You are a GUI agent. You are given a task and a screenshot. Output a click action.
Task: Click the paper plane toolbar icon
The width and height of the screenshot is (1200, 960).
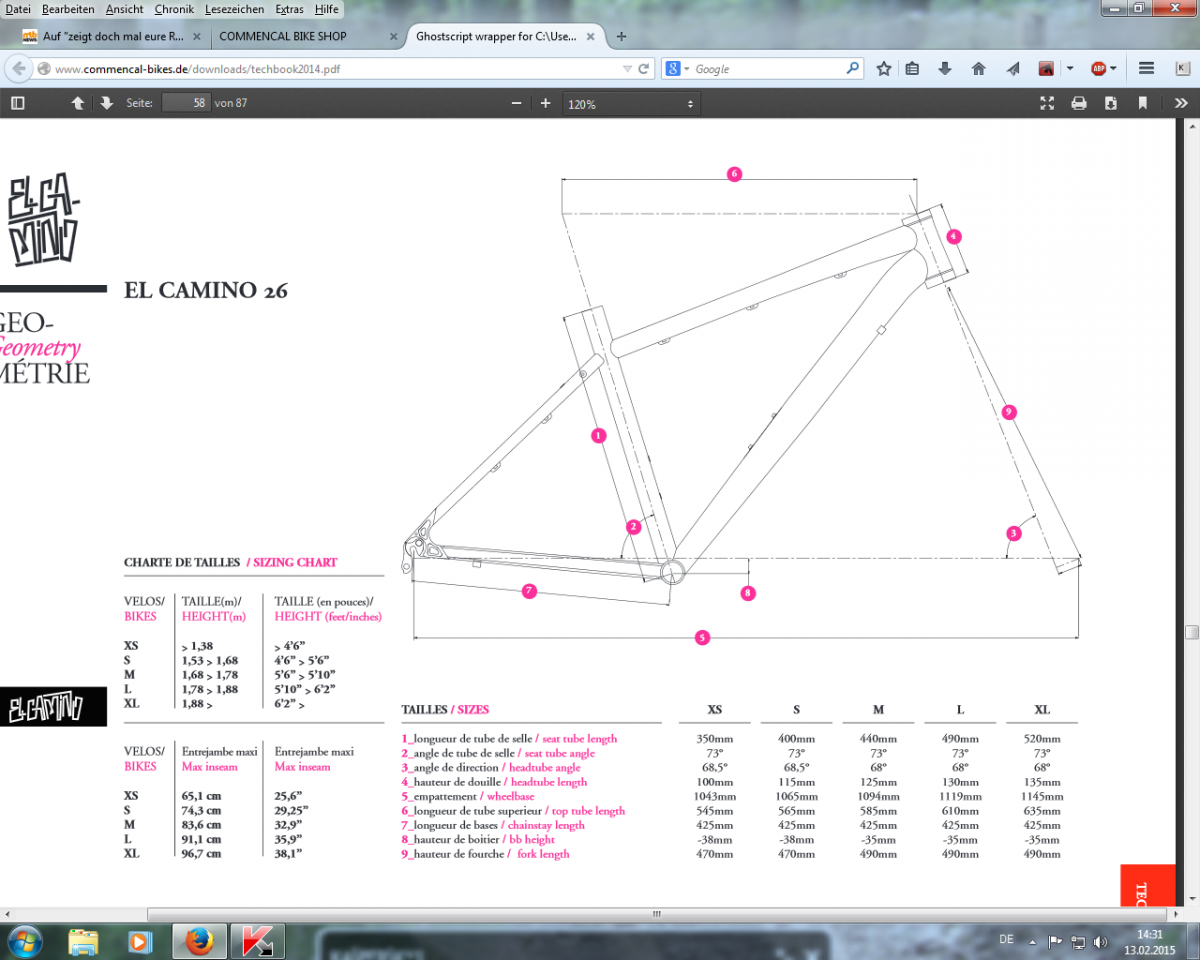[x=1013, y=69]
